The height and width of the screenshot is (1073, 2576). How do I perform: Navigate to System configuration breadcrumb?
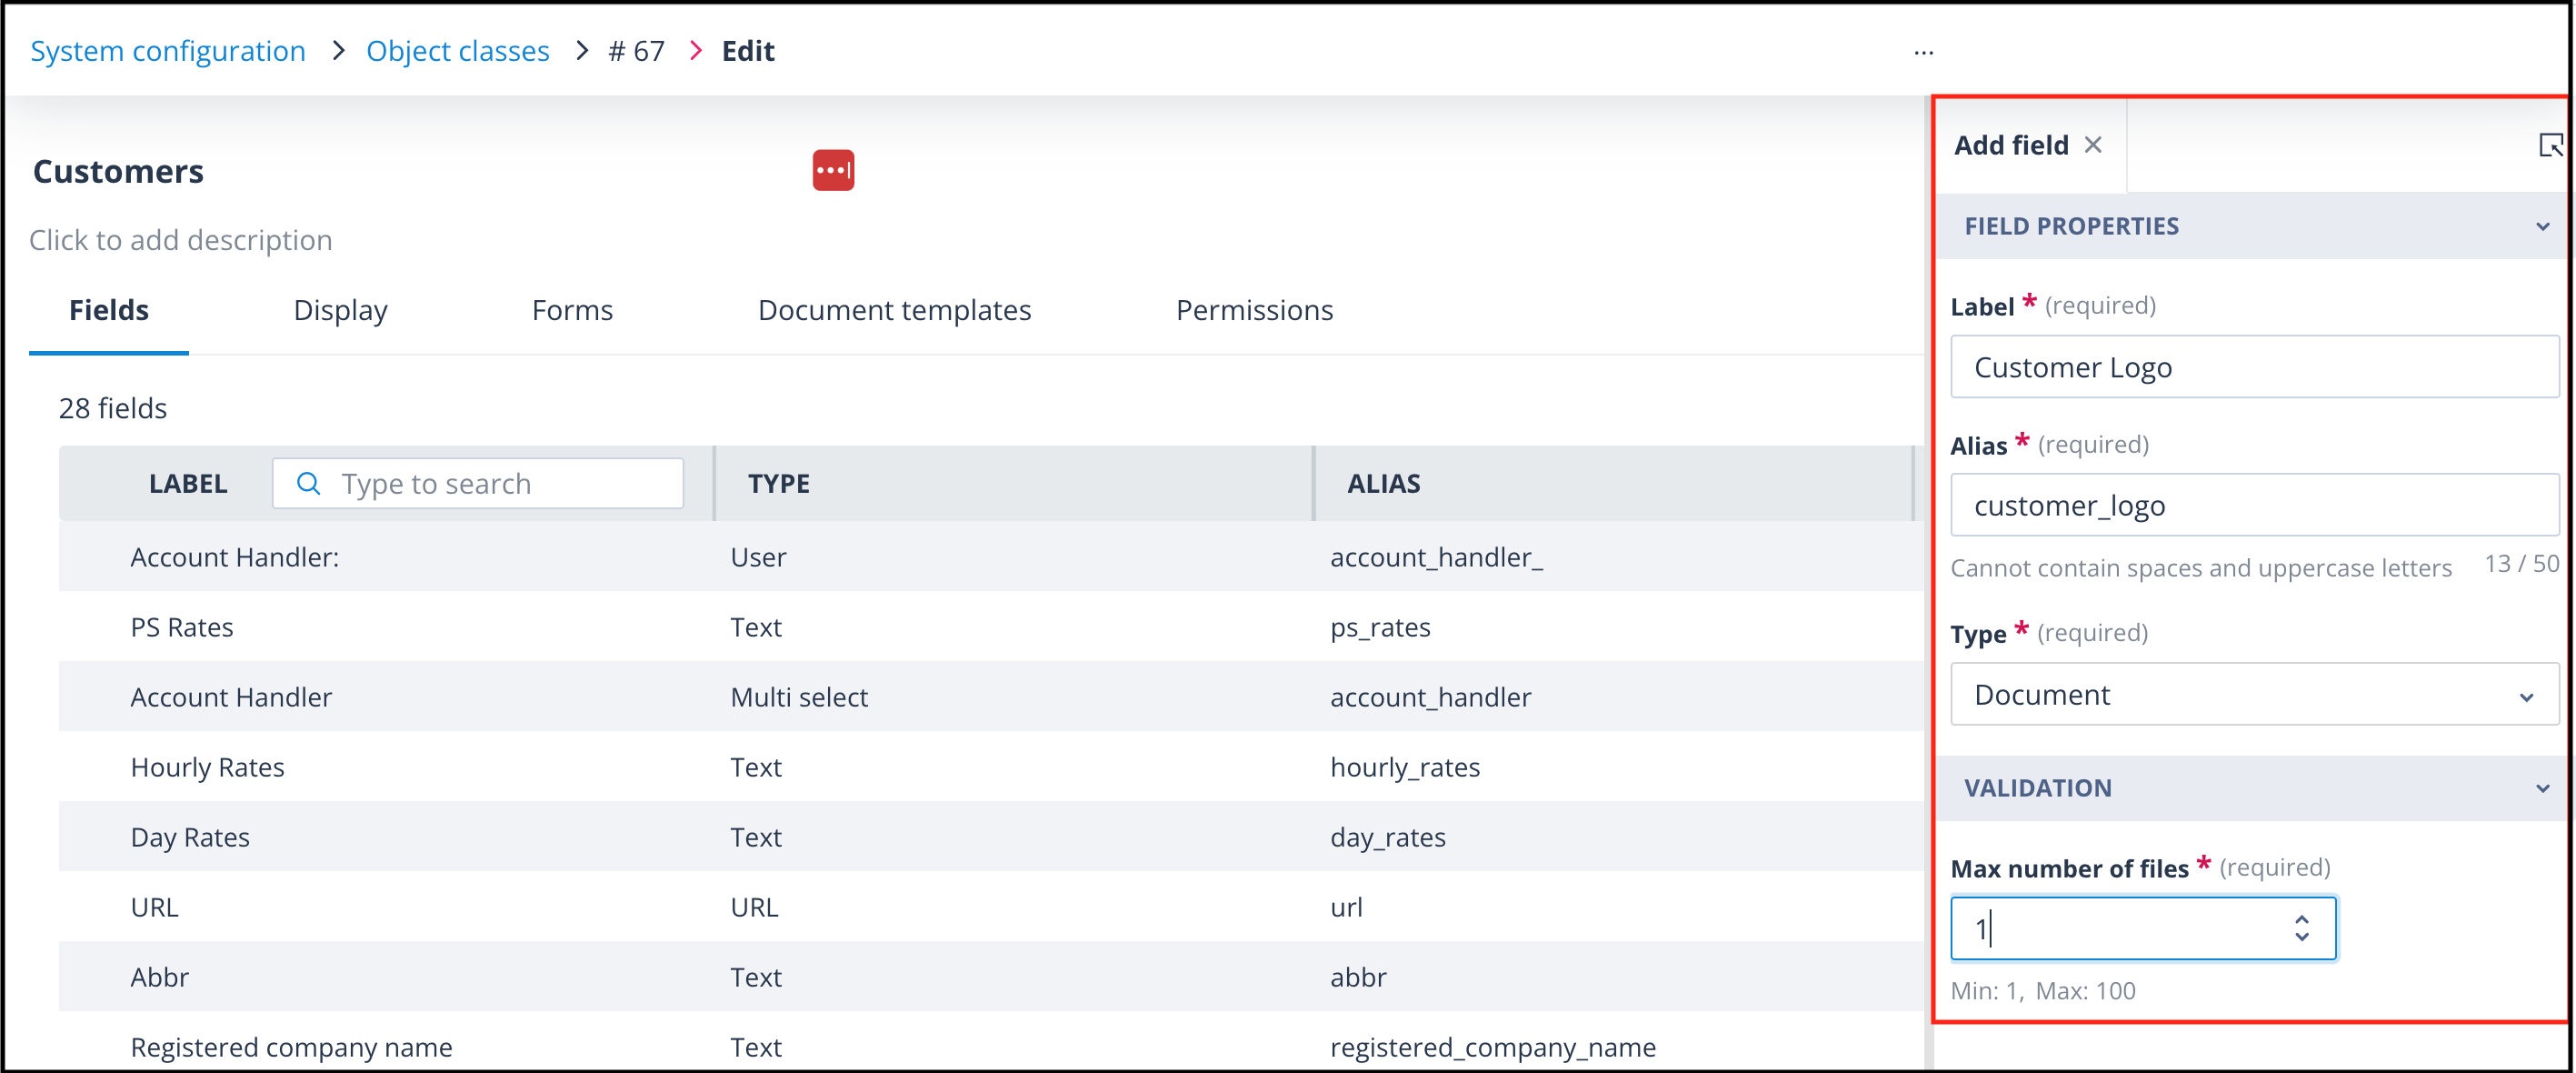[168, 51]
